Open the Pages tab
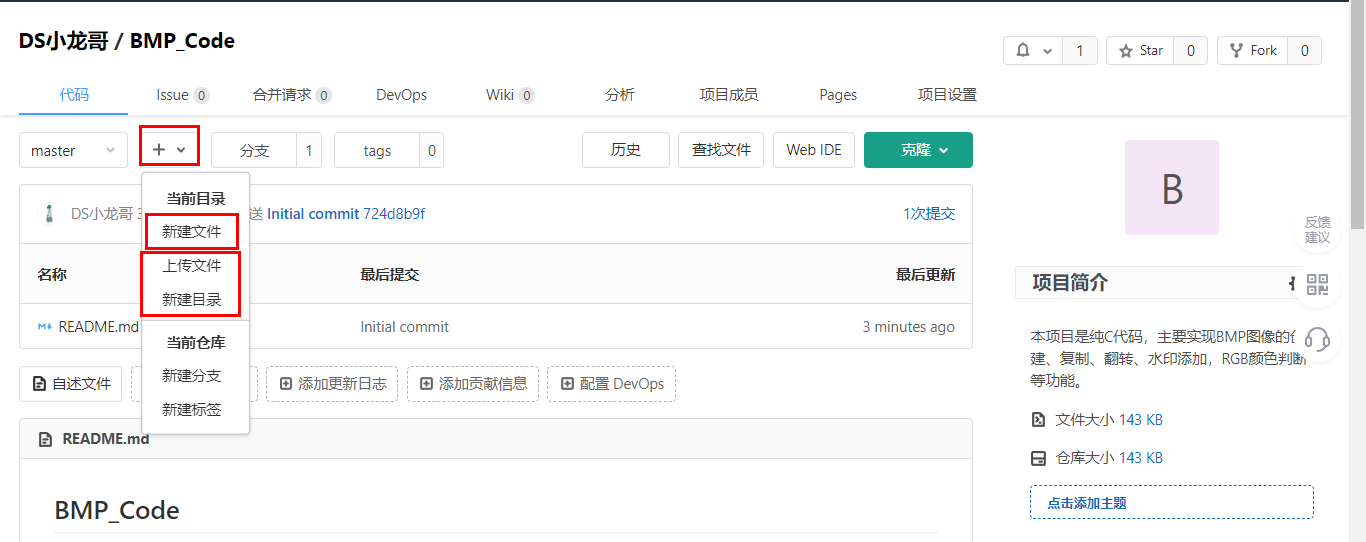Screen dimensions: 1366x542 pos(838,95)
